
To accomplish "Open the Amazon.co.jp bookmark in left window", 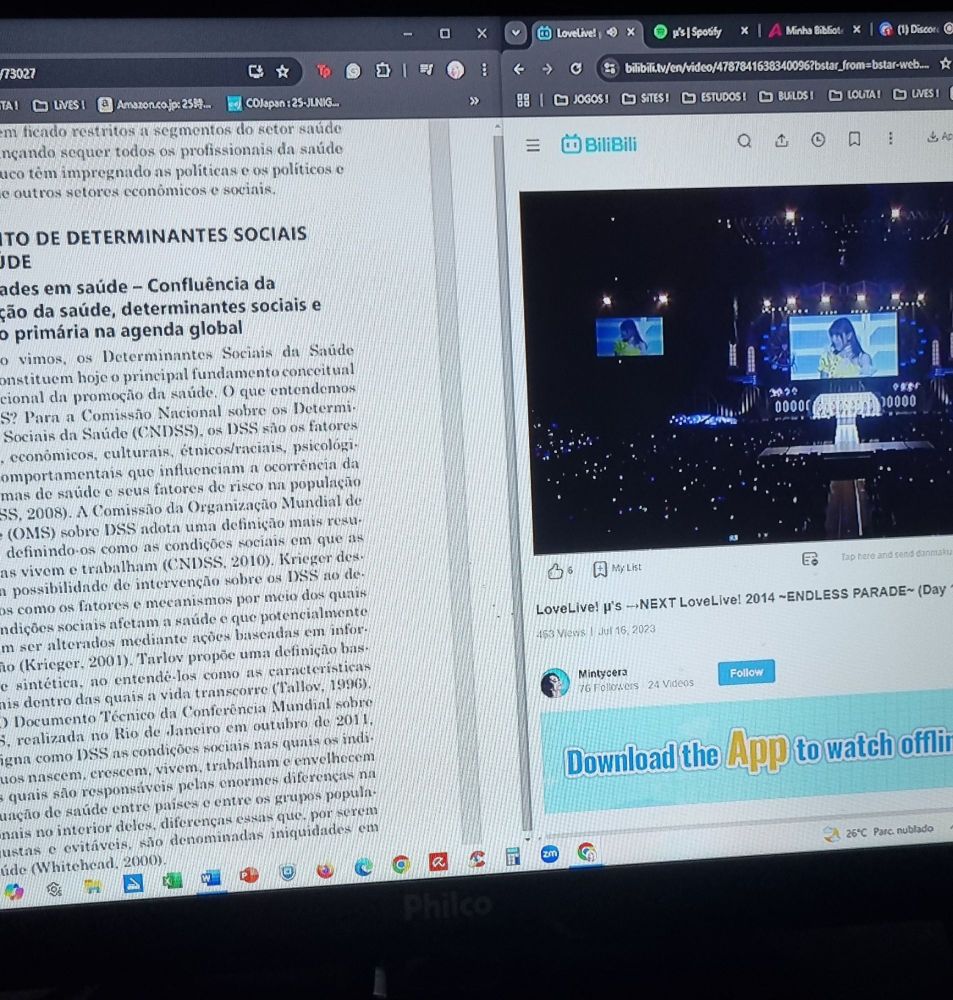I will (x=154, y=103).
